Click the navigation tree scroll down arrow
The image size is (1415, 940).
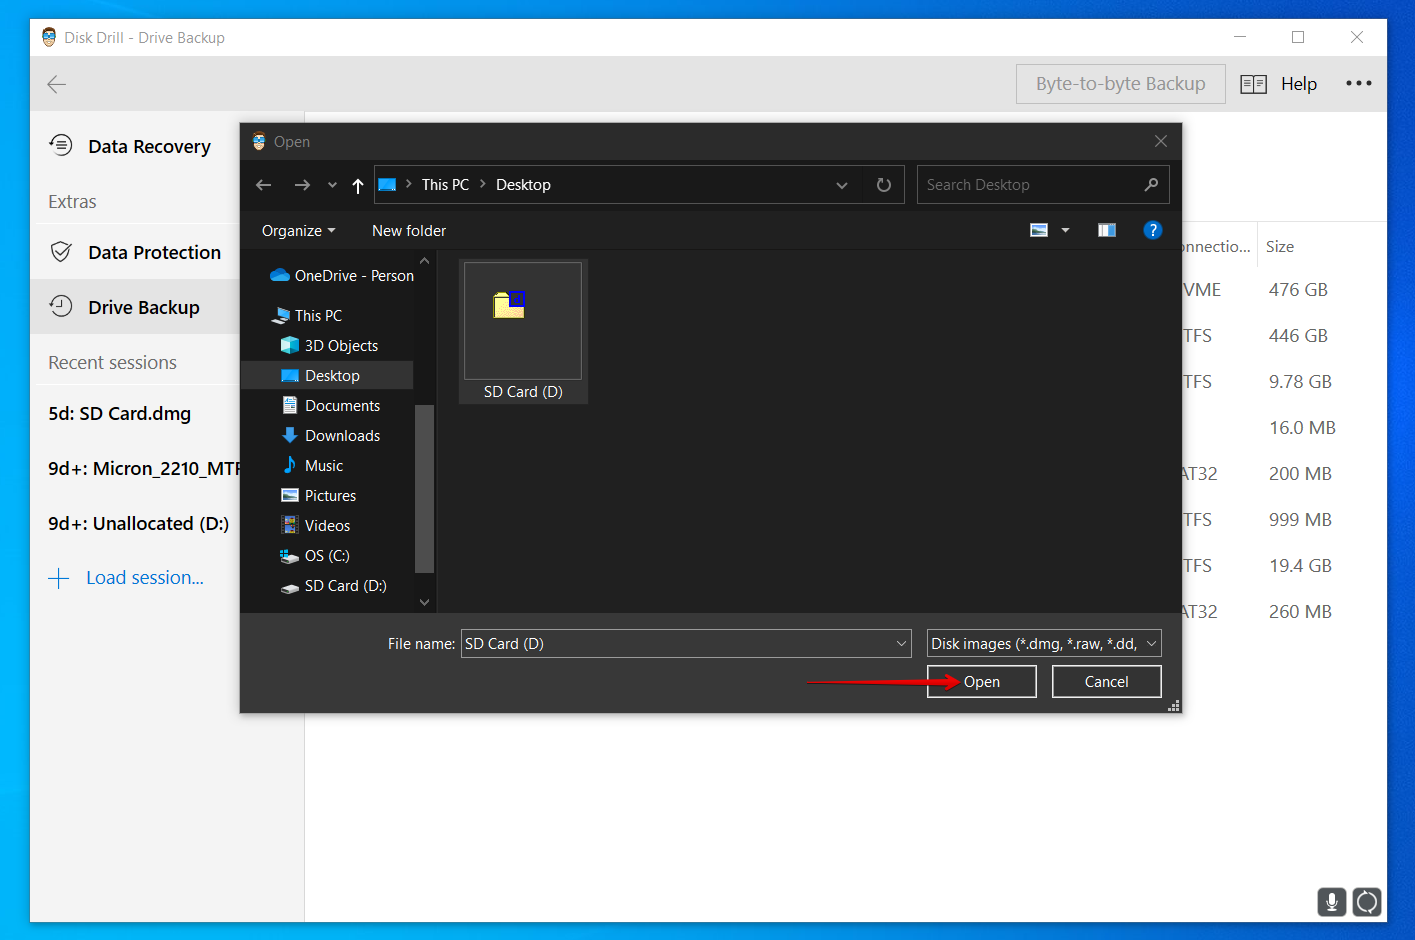424,602
